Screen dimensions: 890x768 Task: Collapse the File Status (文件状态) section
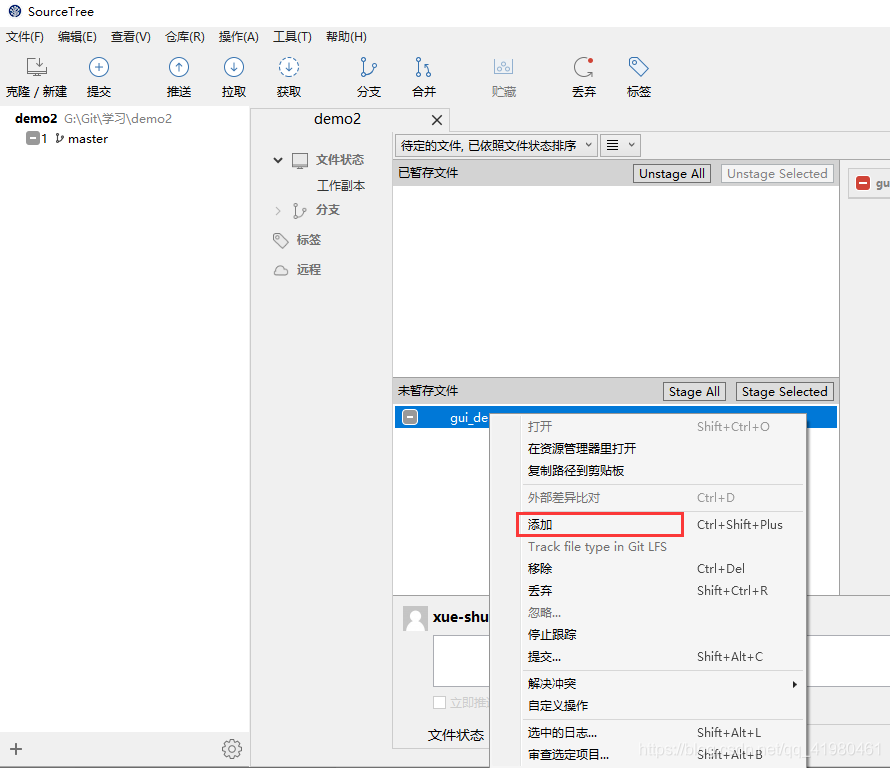click(278, 160)
